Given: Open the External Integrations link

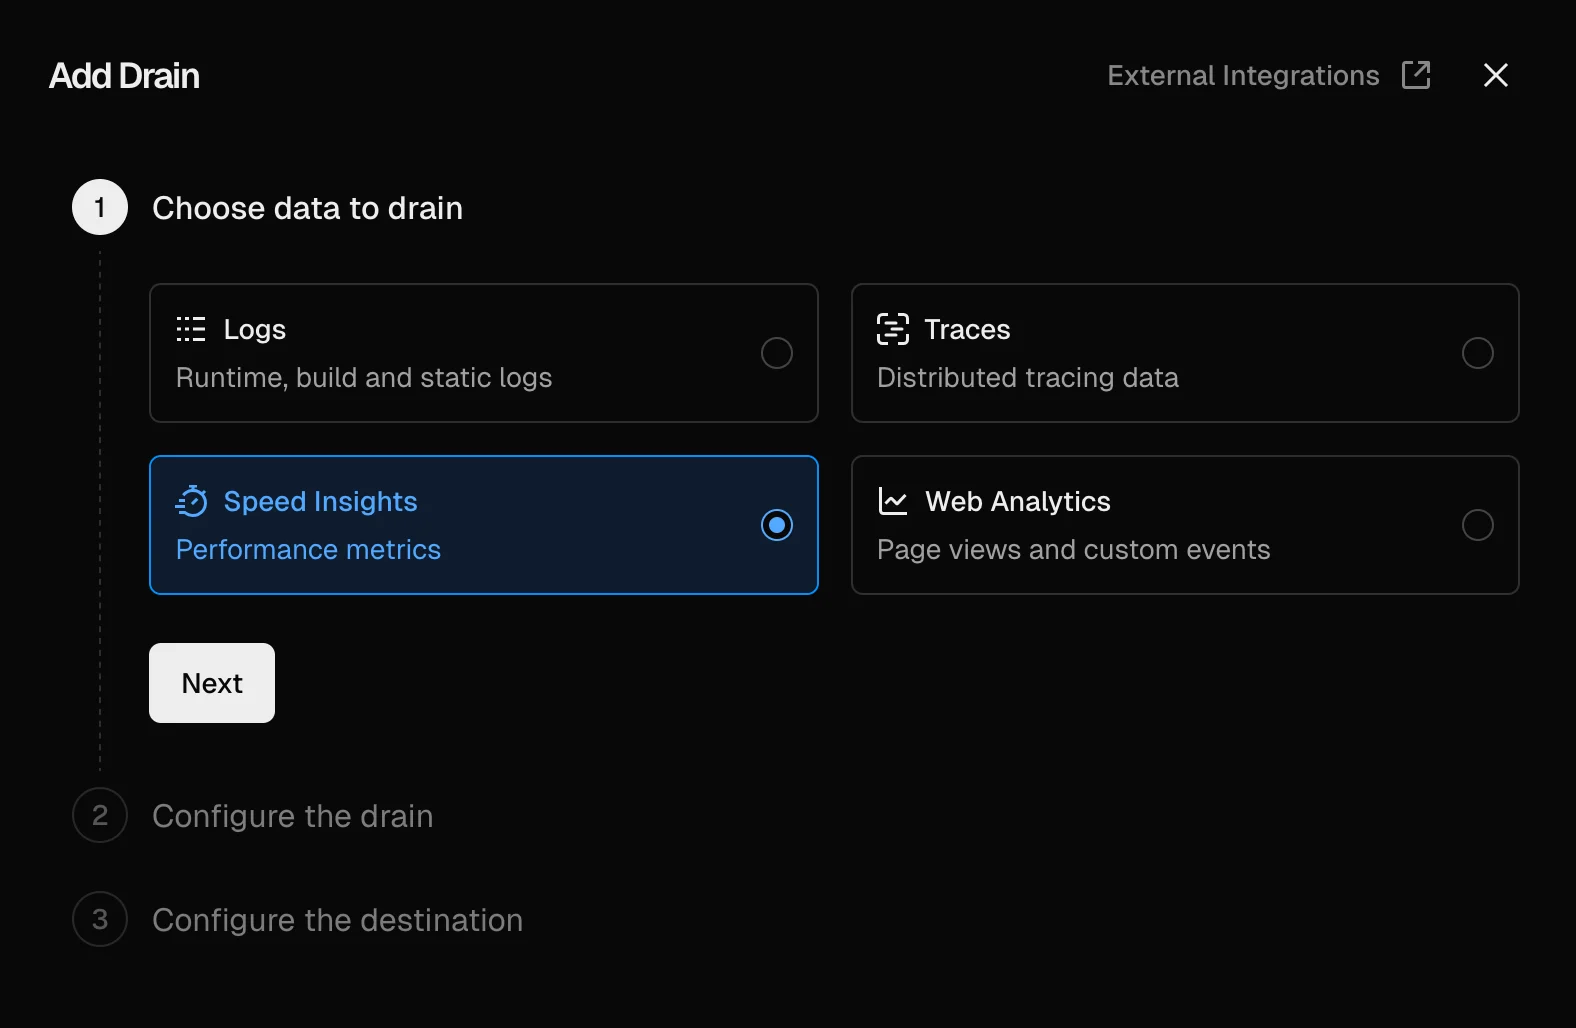Looking at the screenshot, I should (1269, 75).
